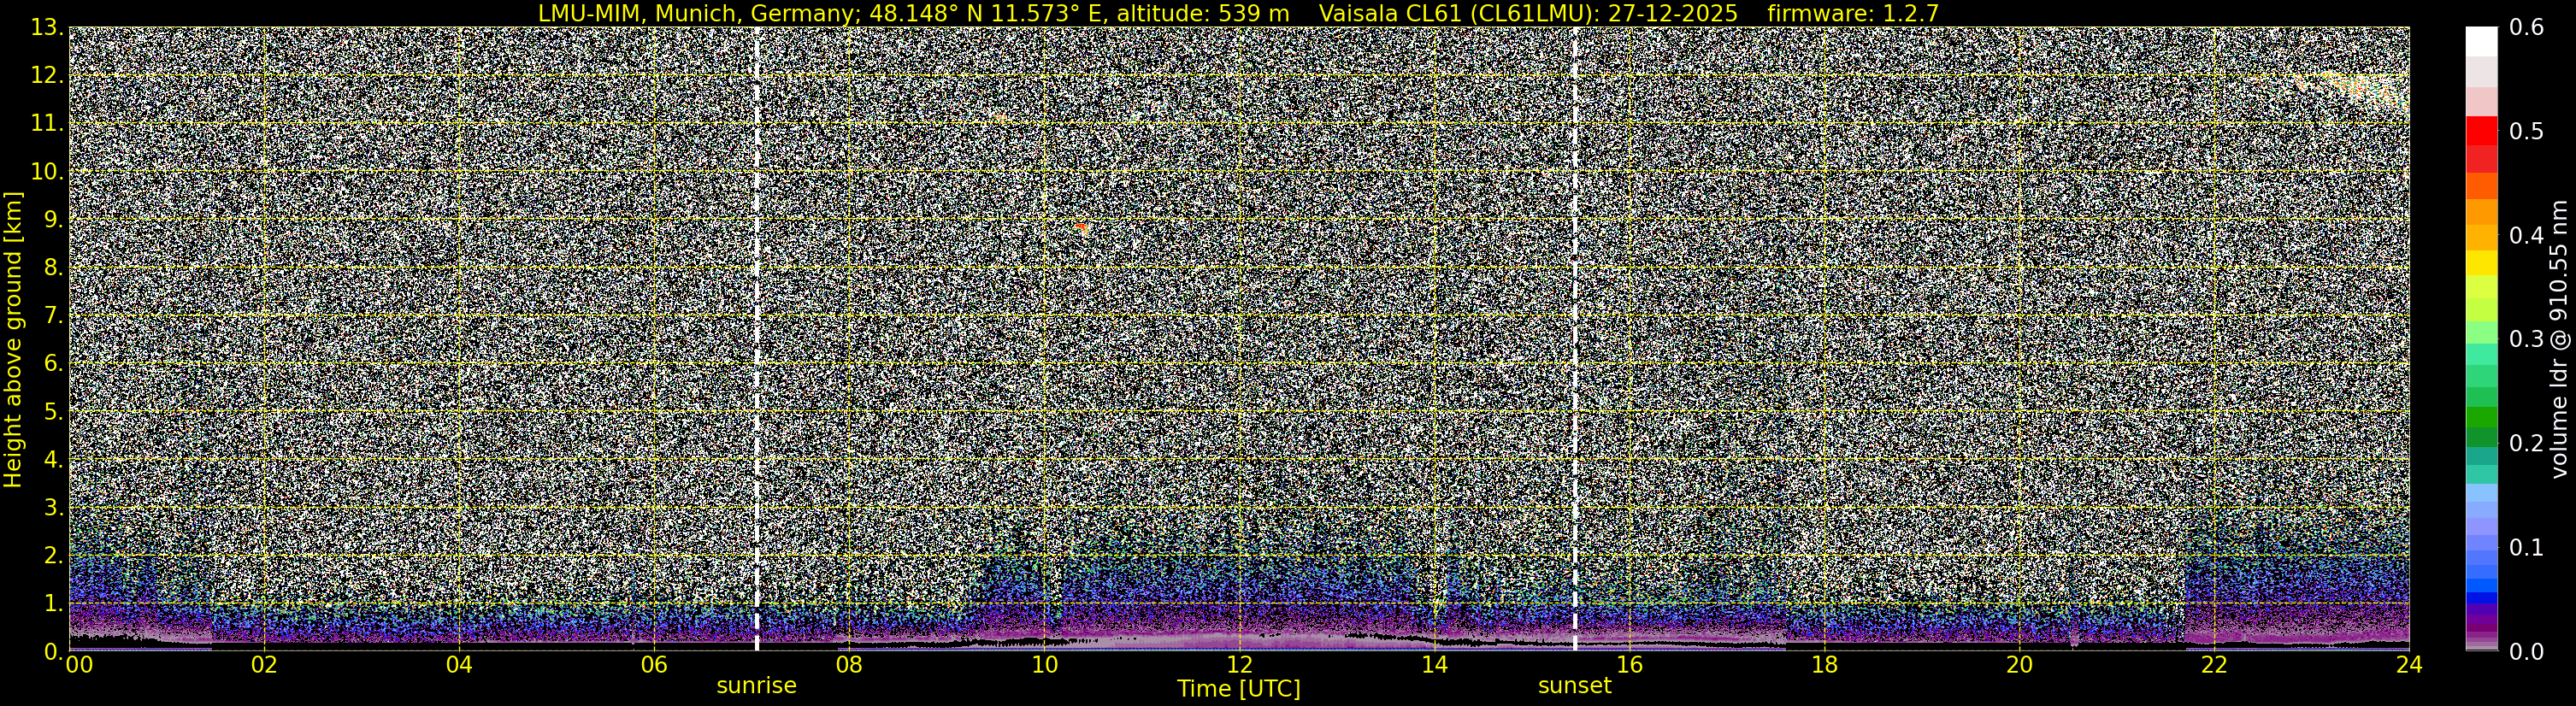Click the height axis tick '8.'
The image size is (2576, 706).
pos(54,268)
